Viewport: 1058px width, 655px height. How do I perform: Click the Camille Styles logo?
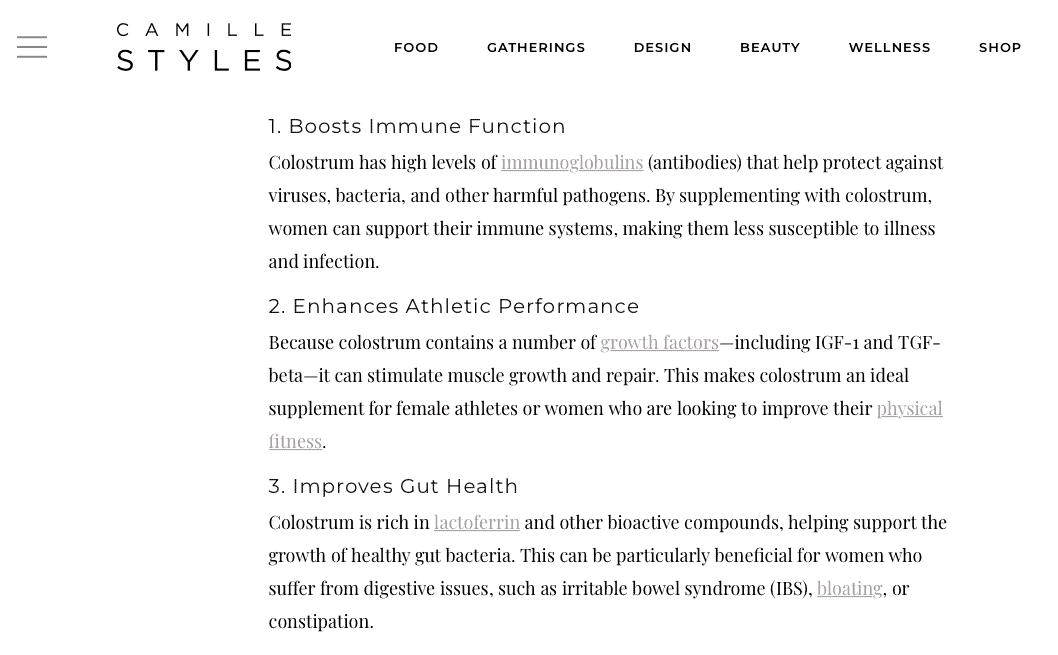[204, 47]
